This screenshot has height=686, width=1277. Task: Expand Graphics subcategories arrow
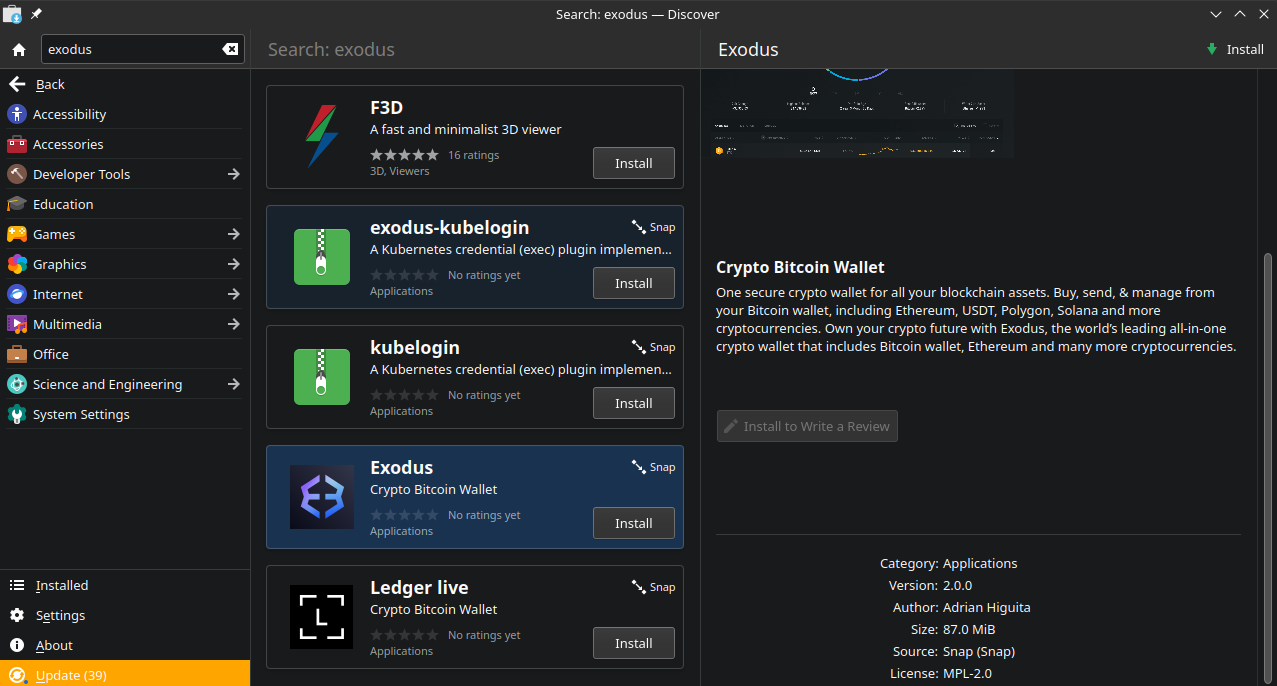233,264
